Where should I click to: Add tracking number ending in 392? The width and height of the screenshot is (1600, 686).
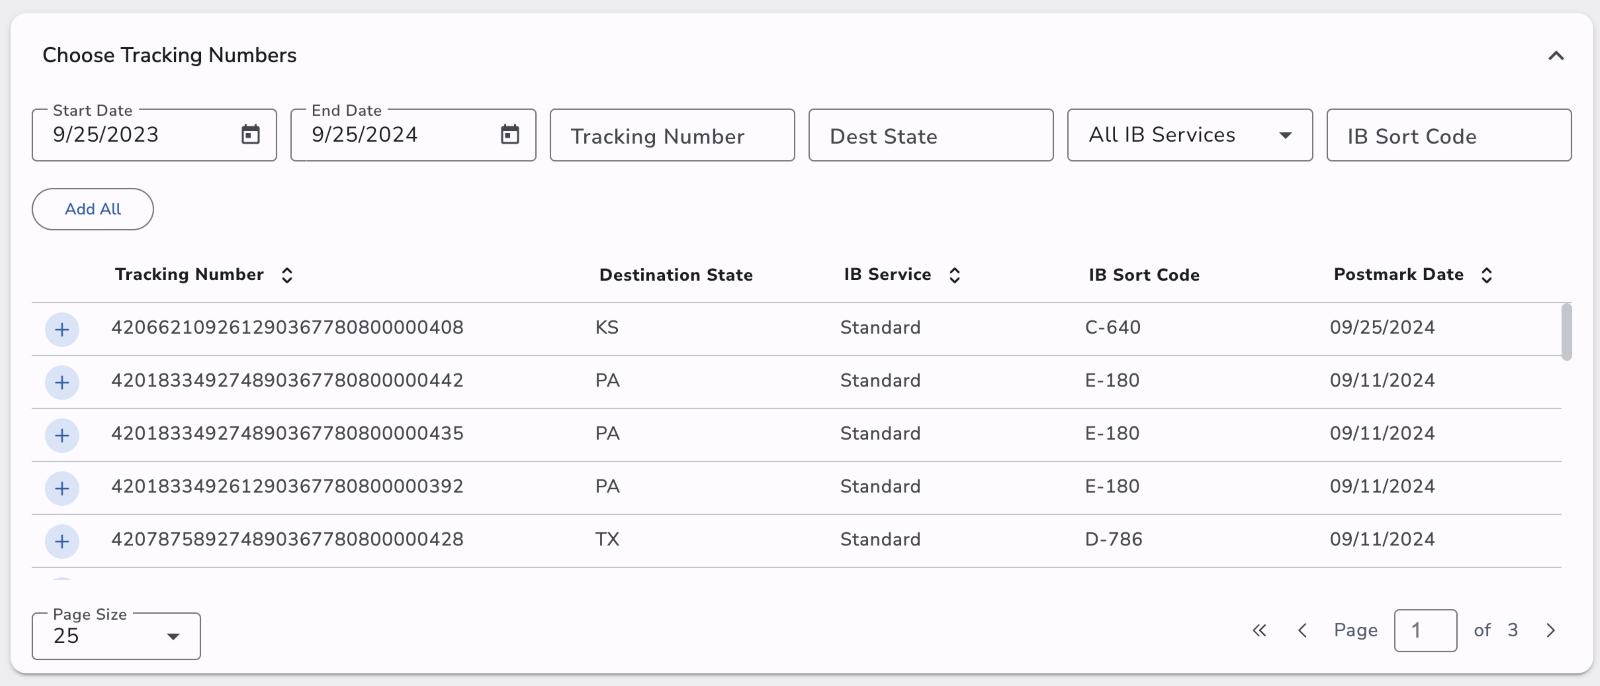62,488
